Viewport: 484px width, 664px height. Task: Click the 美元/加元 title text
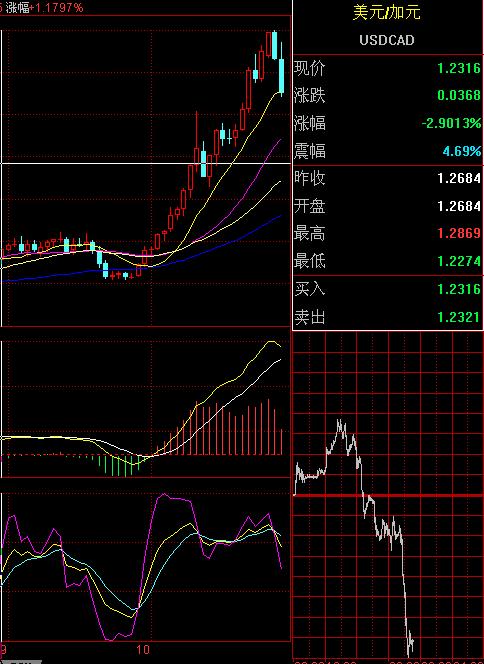point(386,12)
